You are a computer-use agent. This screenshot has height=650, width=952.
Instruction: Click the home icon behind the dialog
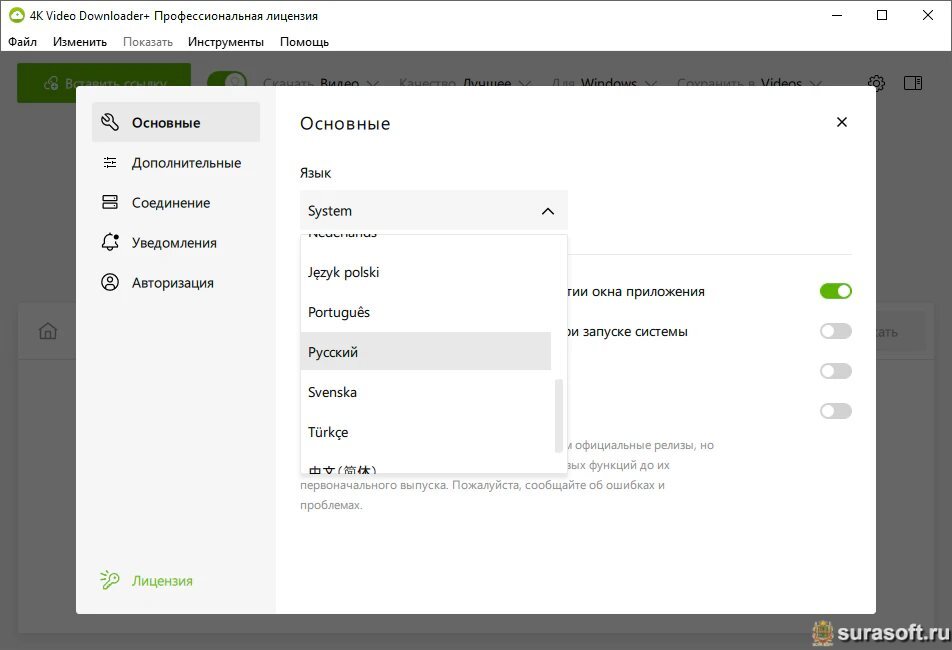point(48,332)
